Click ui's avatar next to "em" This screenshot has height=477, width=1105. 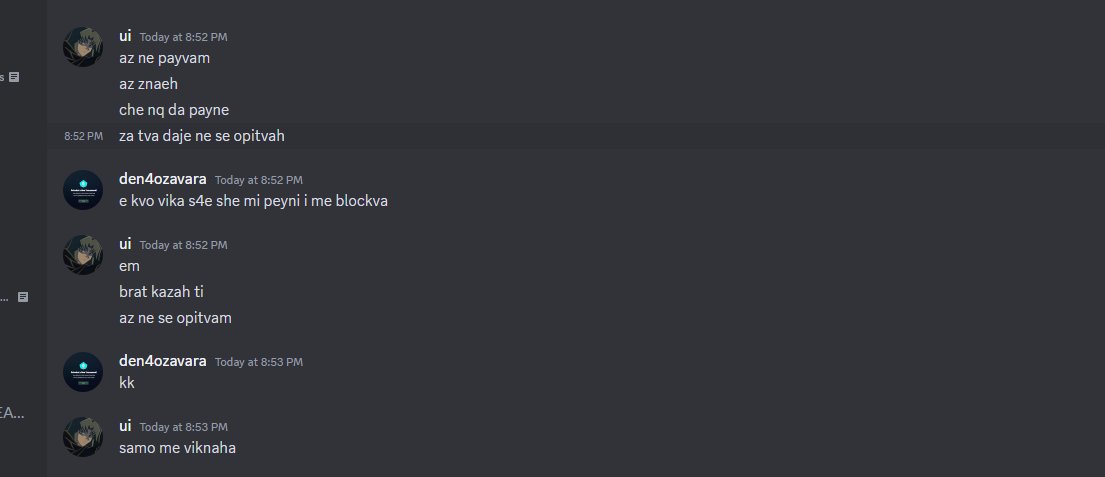coord(83,255)
